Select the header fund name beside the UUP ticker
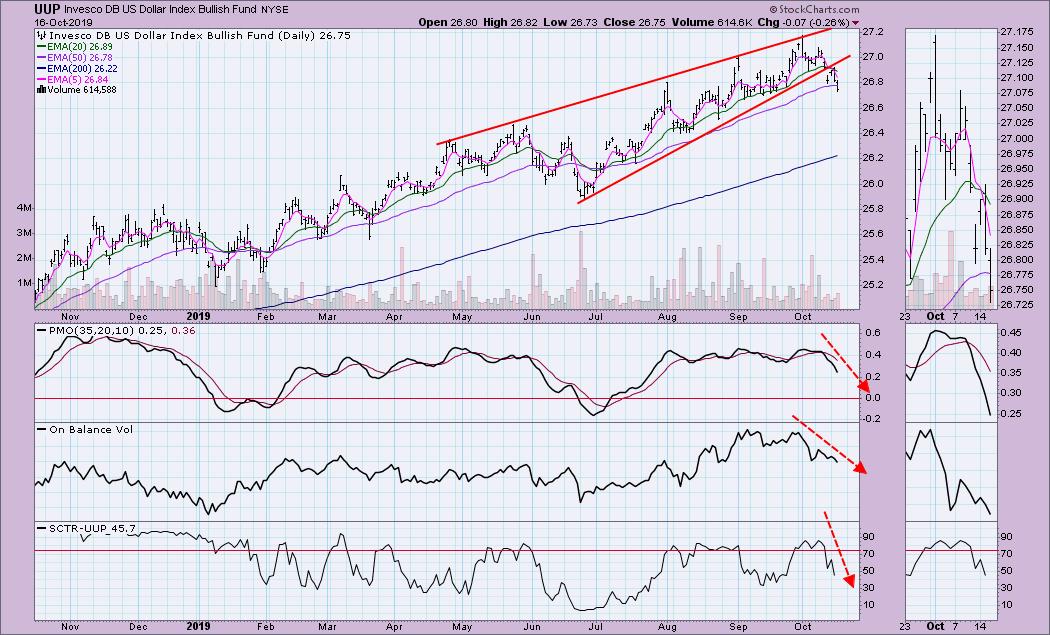Viewport: 1050px width, 635px height. point(159,9)
